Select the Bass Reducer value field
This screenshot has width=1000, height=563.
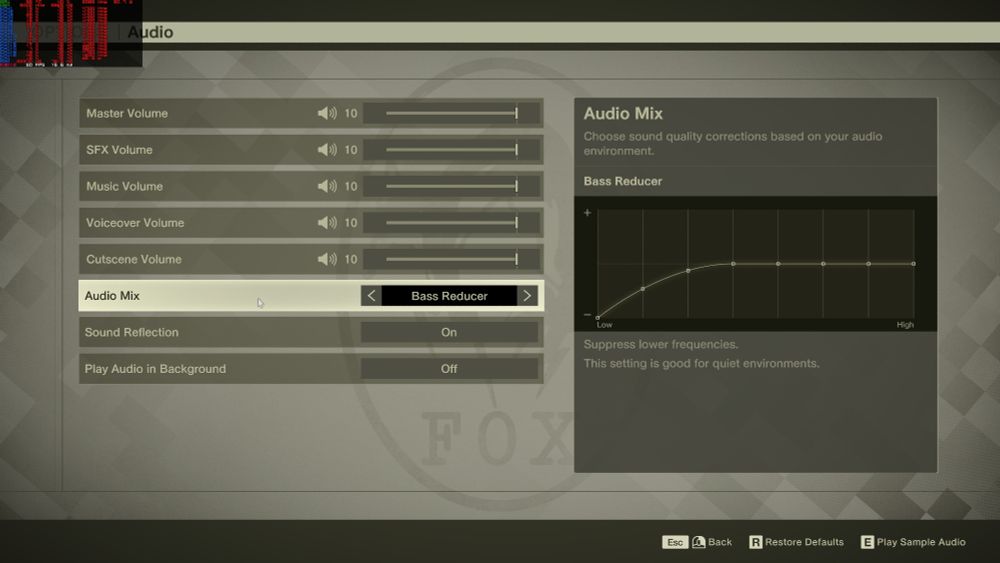450,296
